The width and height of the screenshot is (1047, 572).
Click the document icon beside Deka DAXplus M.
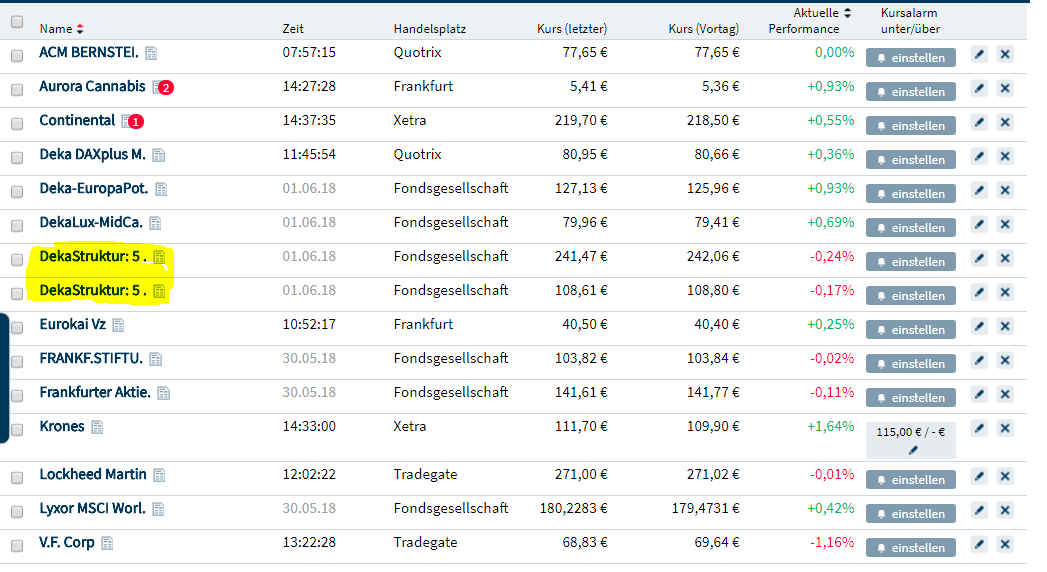click(158, 155)
